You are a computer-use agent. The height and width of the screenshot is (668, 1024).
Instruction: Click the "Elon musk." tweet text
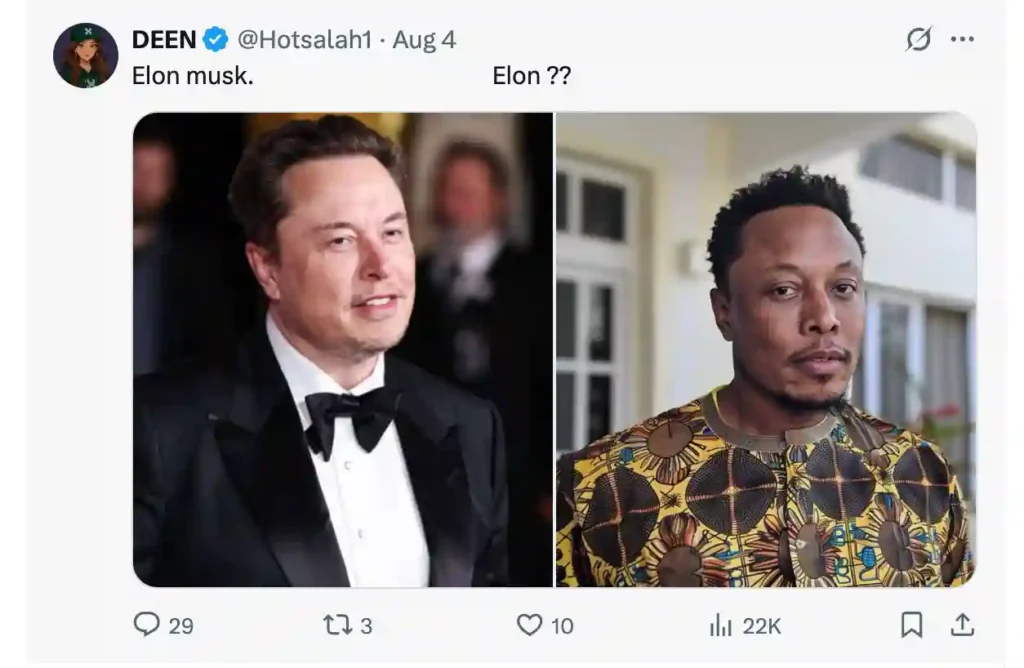click(192, 76)
